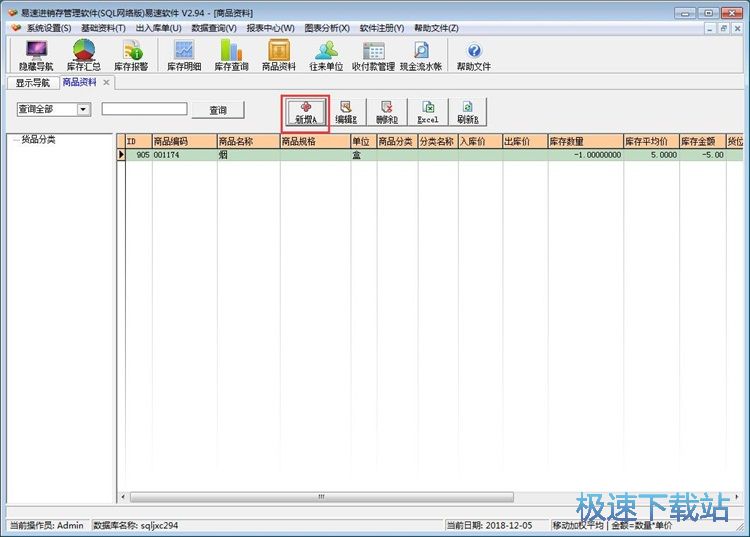This screenshot has width=750, height=537.
Task: Open 收付款管理 toolbar icon
Action: (x=374, y=55)
